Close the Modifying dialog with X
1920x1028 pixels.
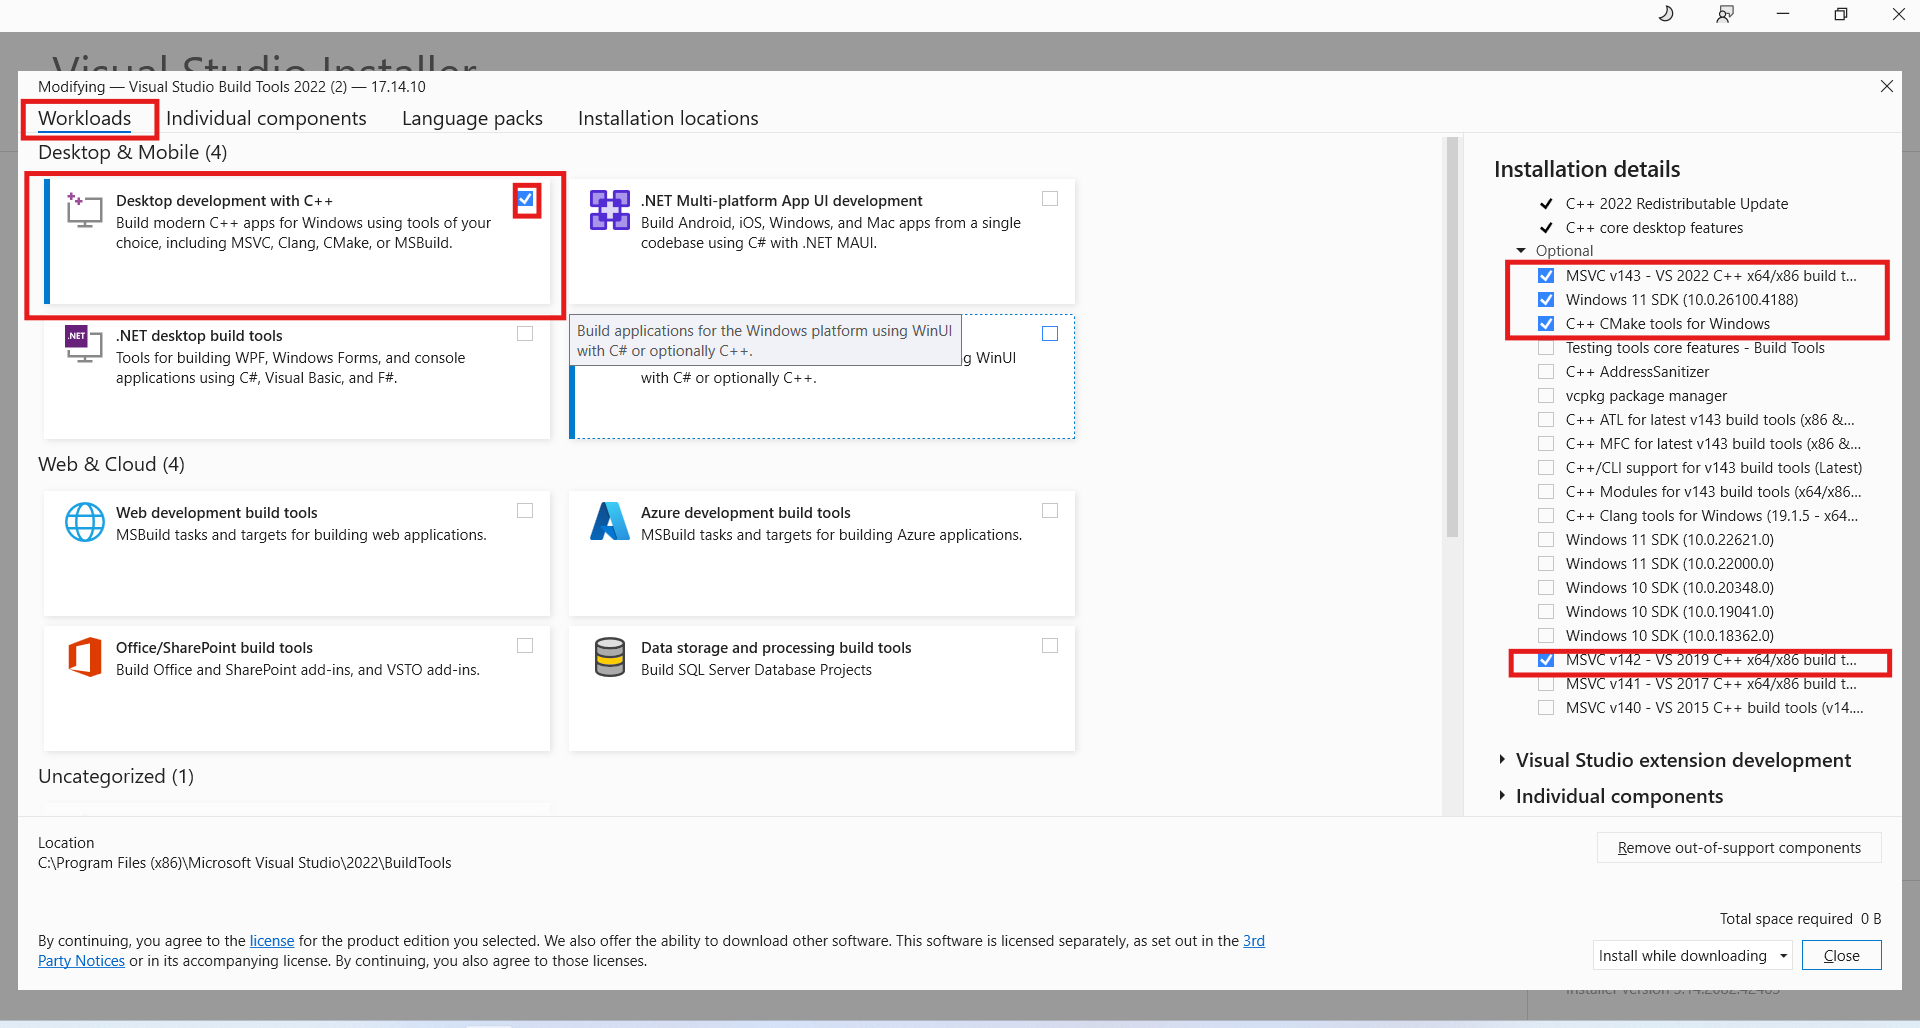point(1886,87)
